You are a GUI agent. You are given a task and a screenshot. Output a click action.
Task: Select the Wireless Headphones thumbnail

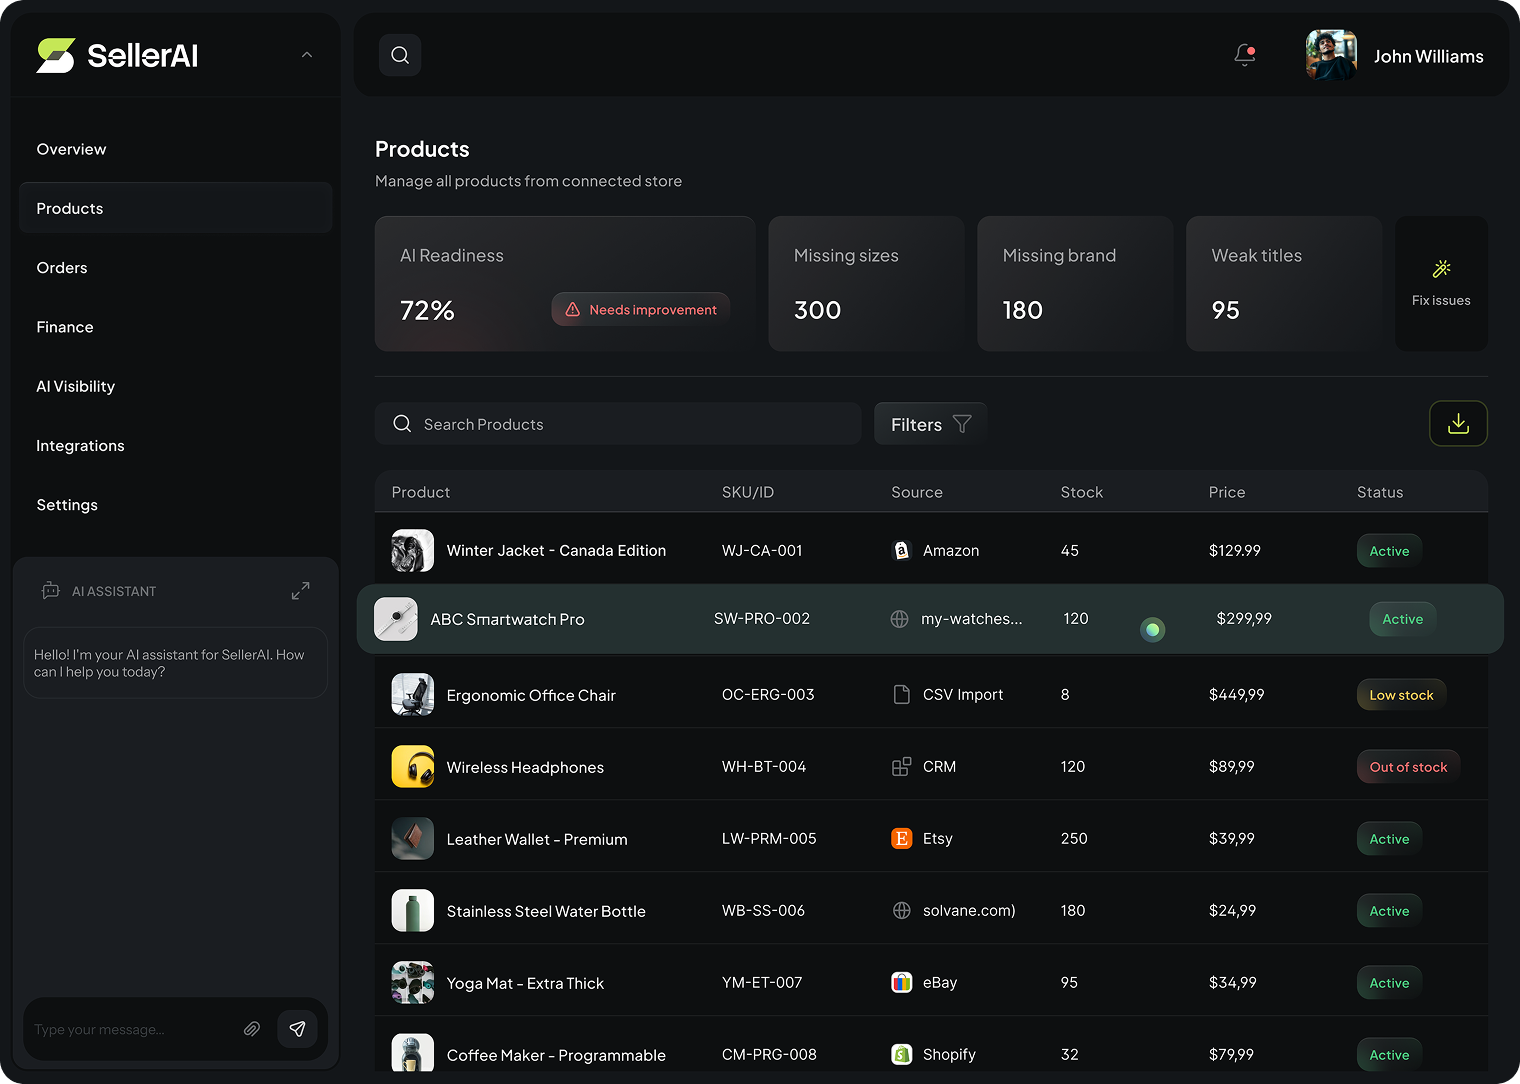(412, 767)
